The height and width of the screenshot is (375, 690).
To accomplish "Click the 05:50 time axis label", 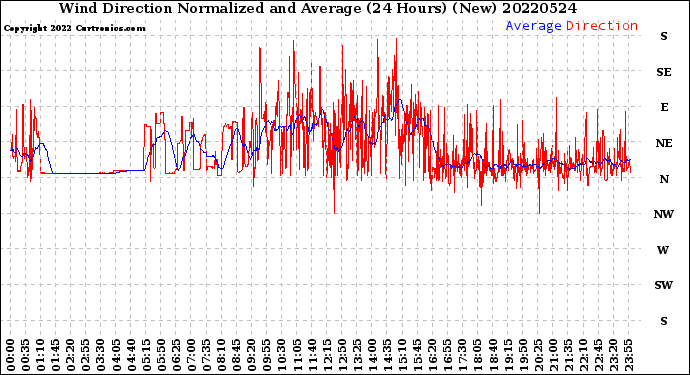I will pos(161,355).
